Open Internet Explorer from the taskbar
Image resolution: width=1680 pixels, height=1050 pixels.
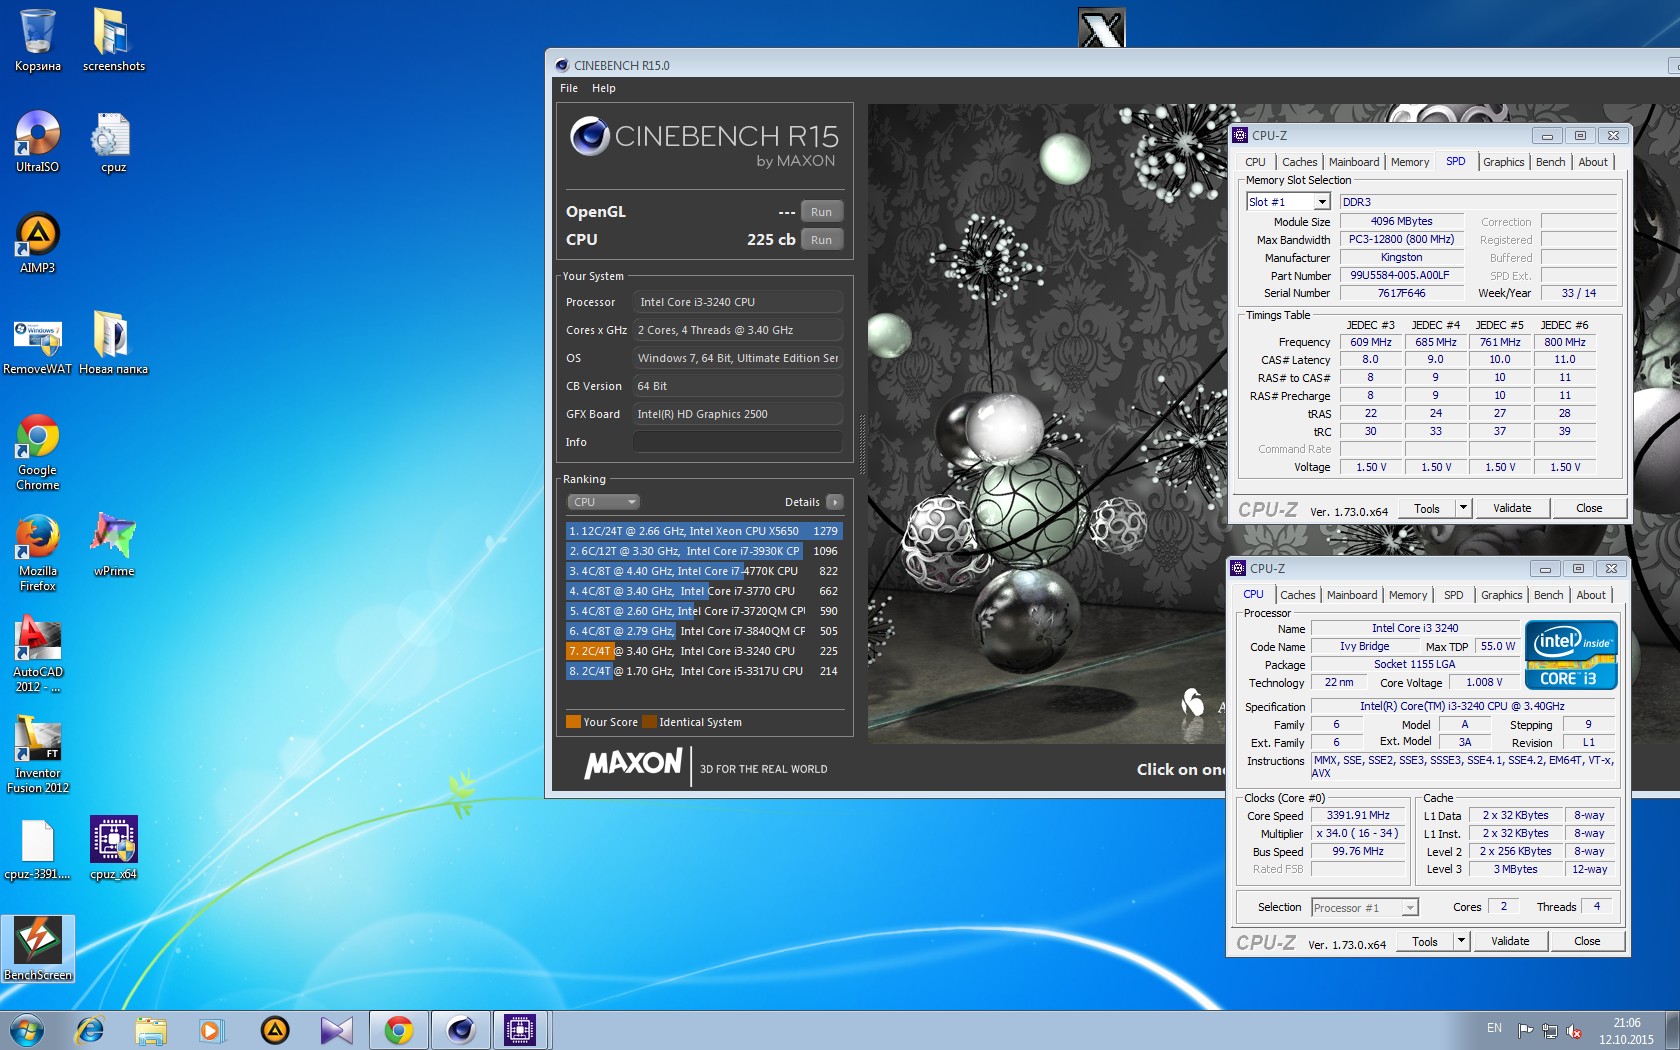[x=90, y=1030]
